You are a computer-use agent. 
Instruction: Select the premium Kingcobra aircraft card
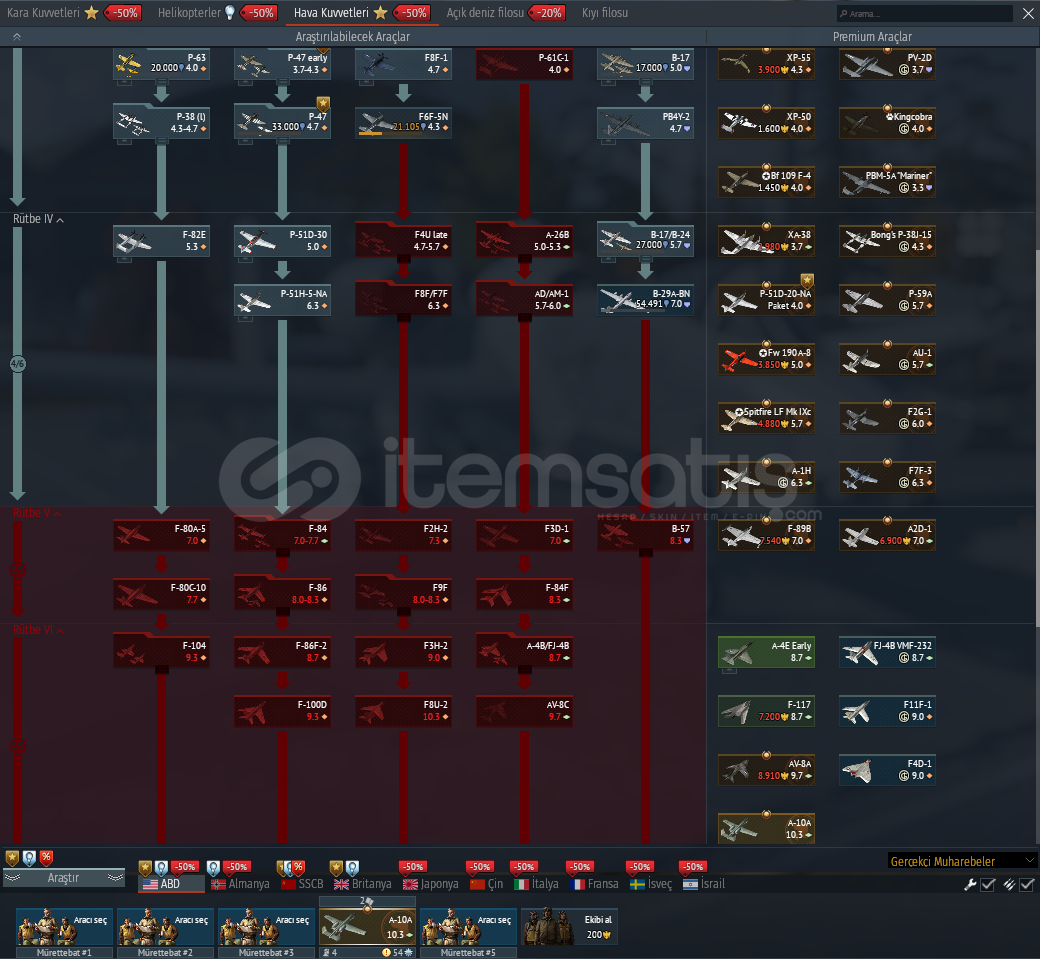[887, 123]
